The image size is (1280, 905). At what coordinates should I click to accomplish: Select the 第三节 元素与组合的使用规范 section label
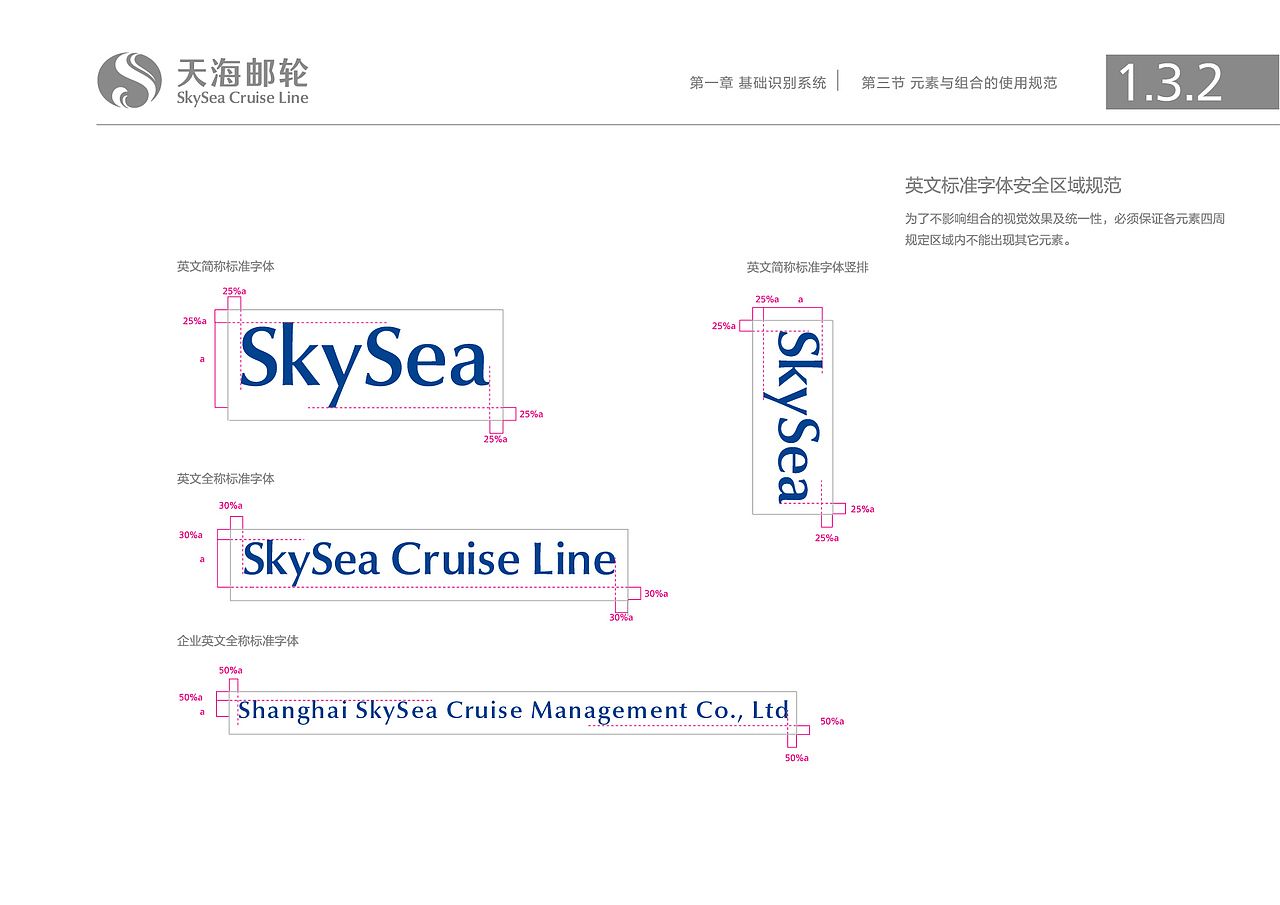959,83
